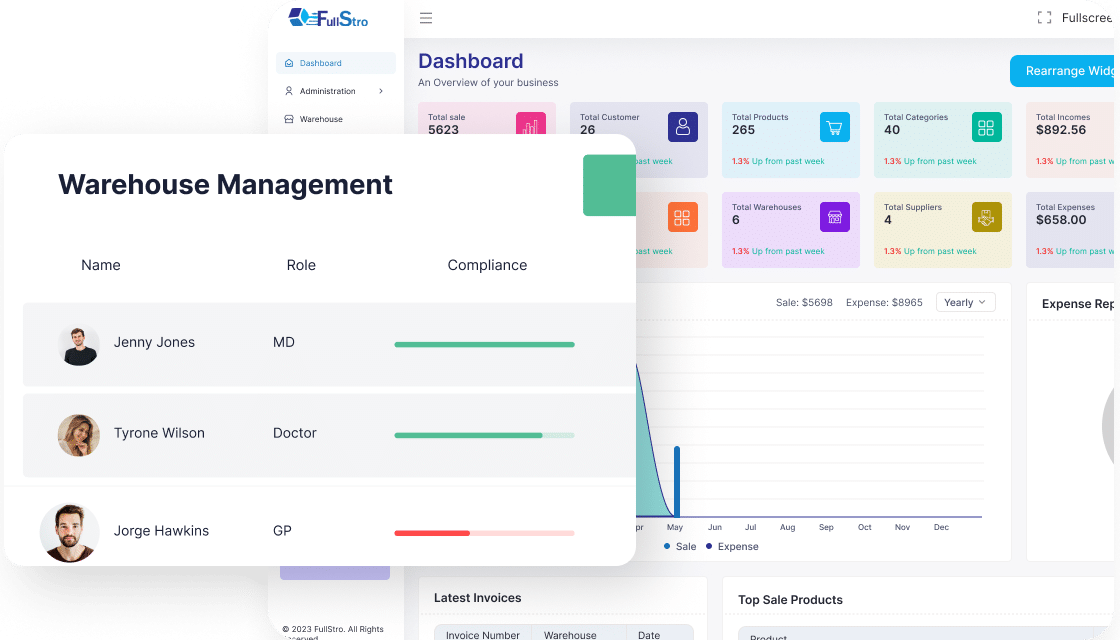Click the grid icon on Total Categories card
This screenshot has height=640, width=1120.
[x=986, y=127]
